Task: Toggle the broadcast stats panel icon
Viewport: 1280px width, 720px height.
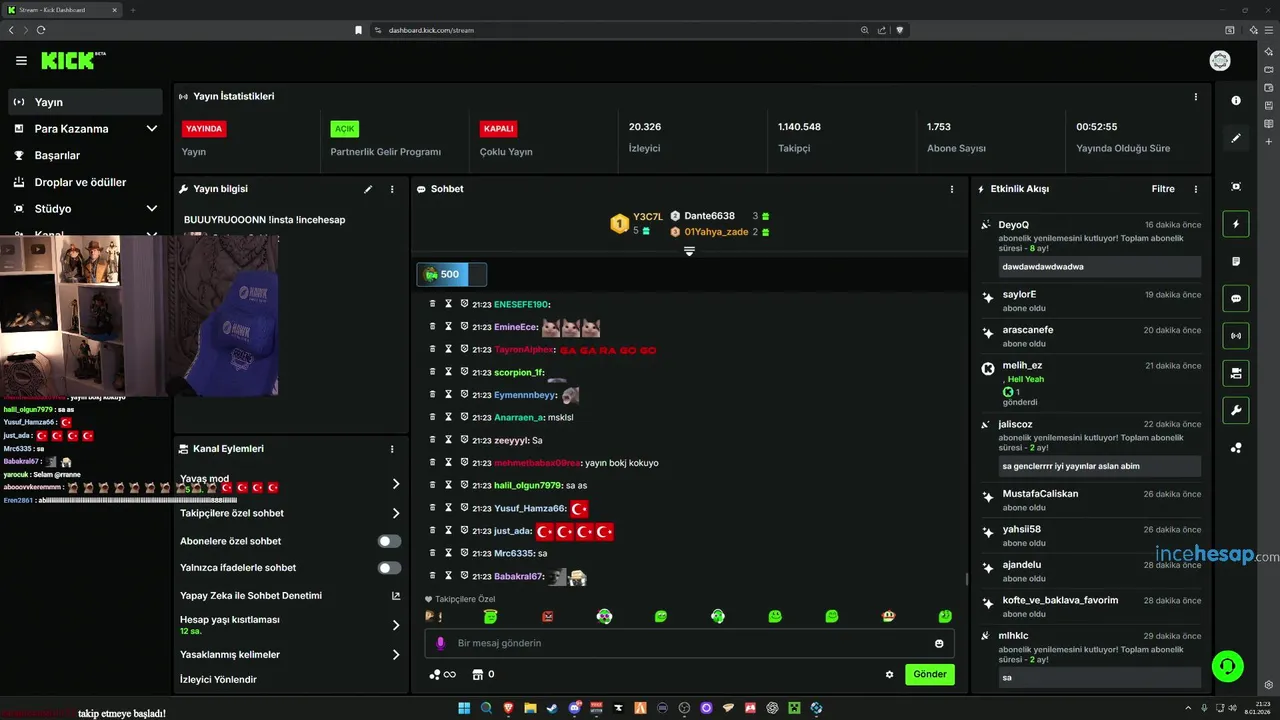Action: coord(1236,335)
